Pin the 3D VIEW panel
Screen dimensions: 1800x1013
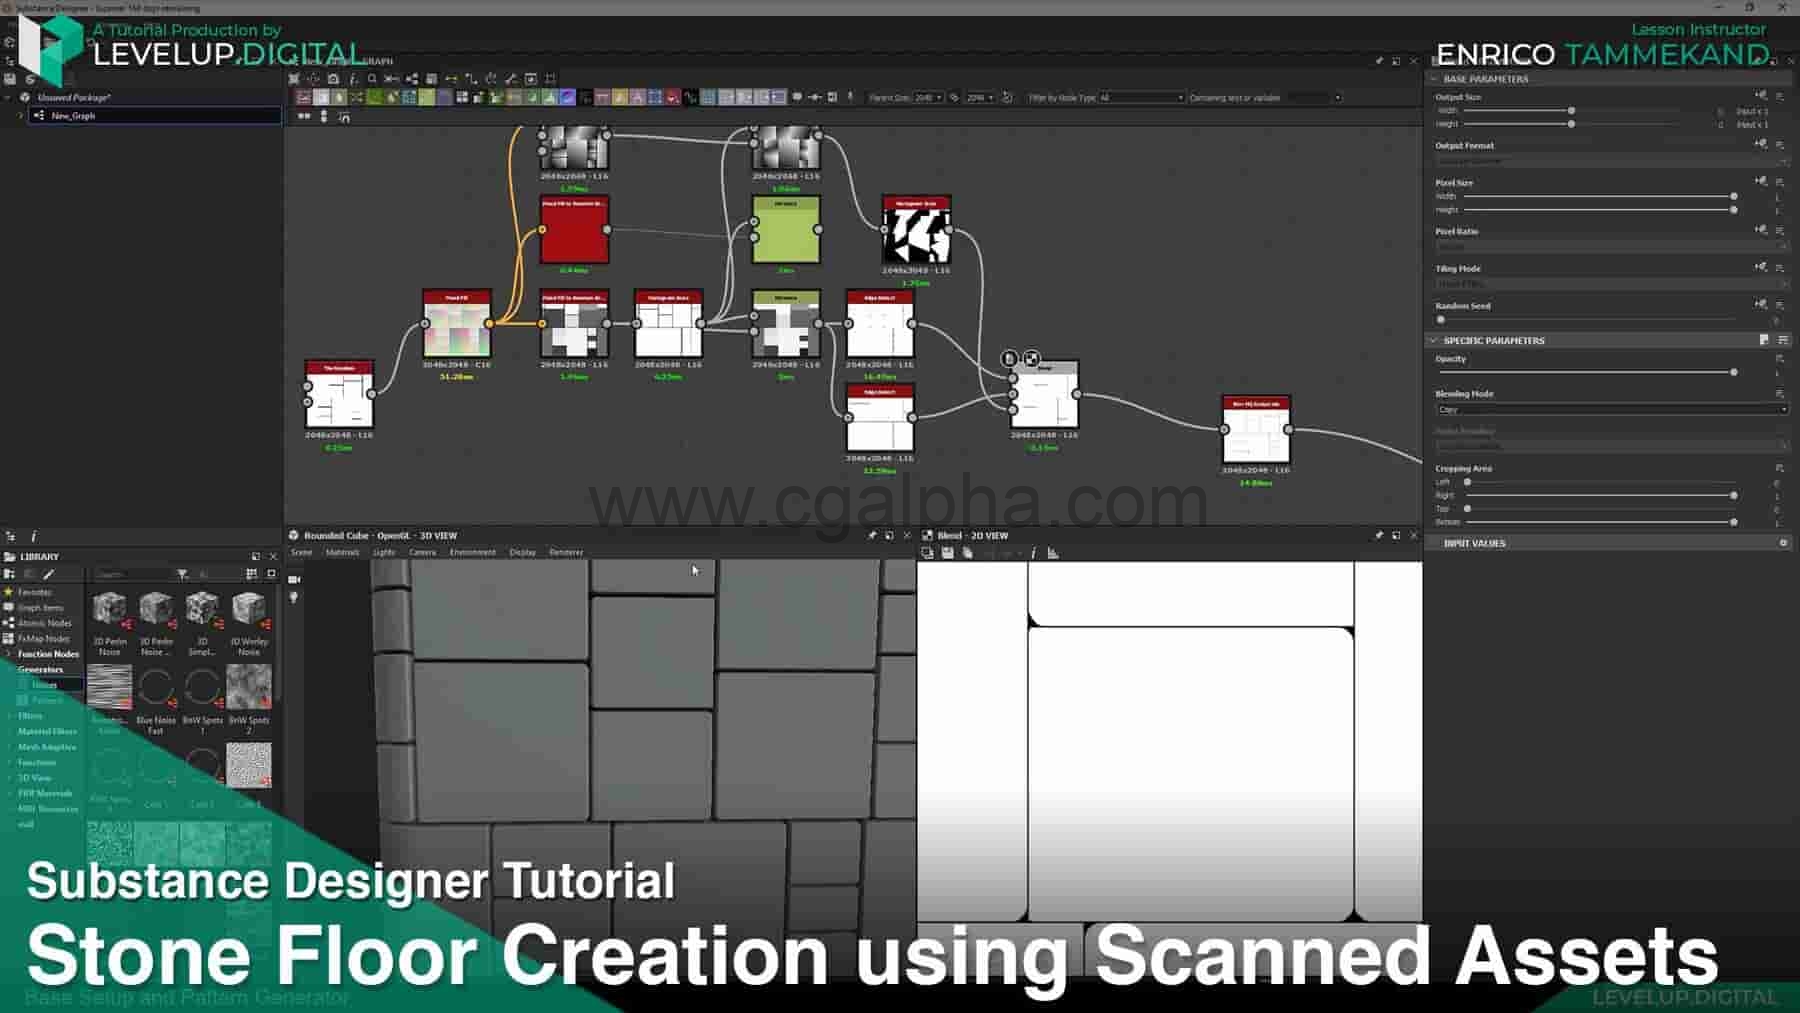point(872,536)
